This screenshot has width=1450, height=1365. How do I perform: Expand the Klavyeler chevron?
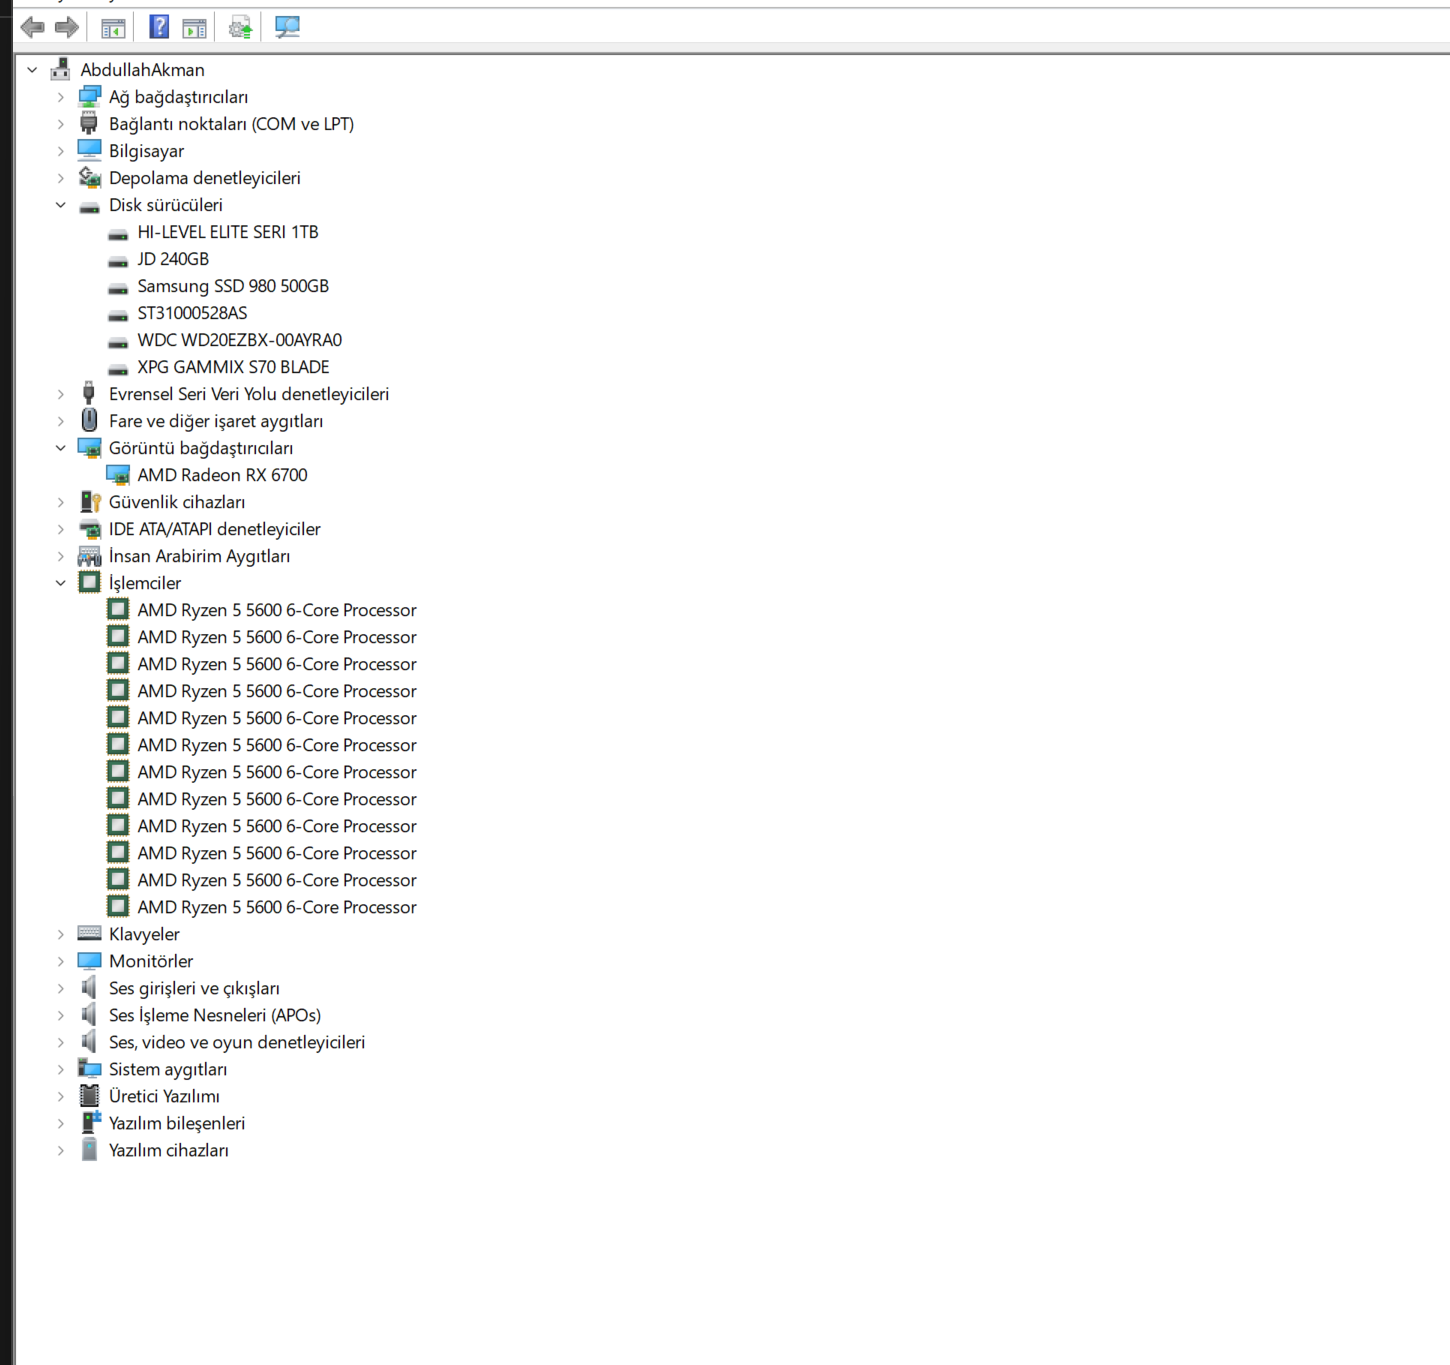pyautogui.click(x=61, y=934)
